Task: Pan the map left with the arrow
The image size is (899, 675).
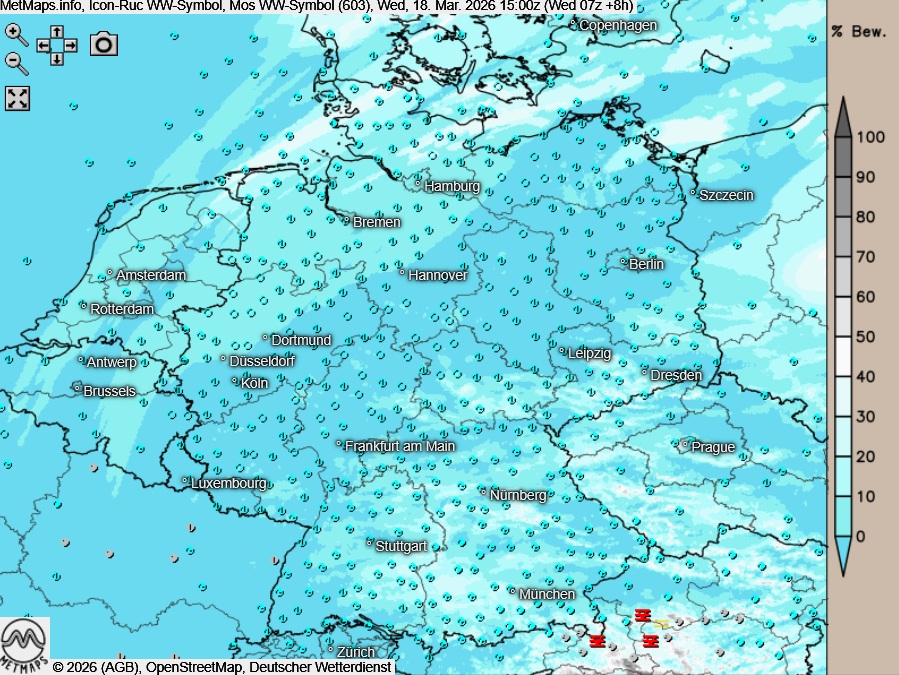Action: pyautogui.click(x=44, y=45)
